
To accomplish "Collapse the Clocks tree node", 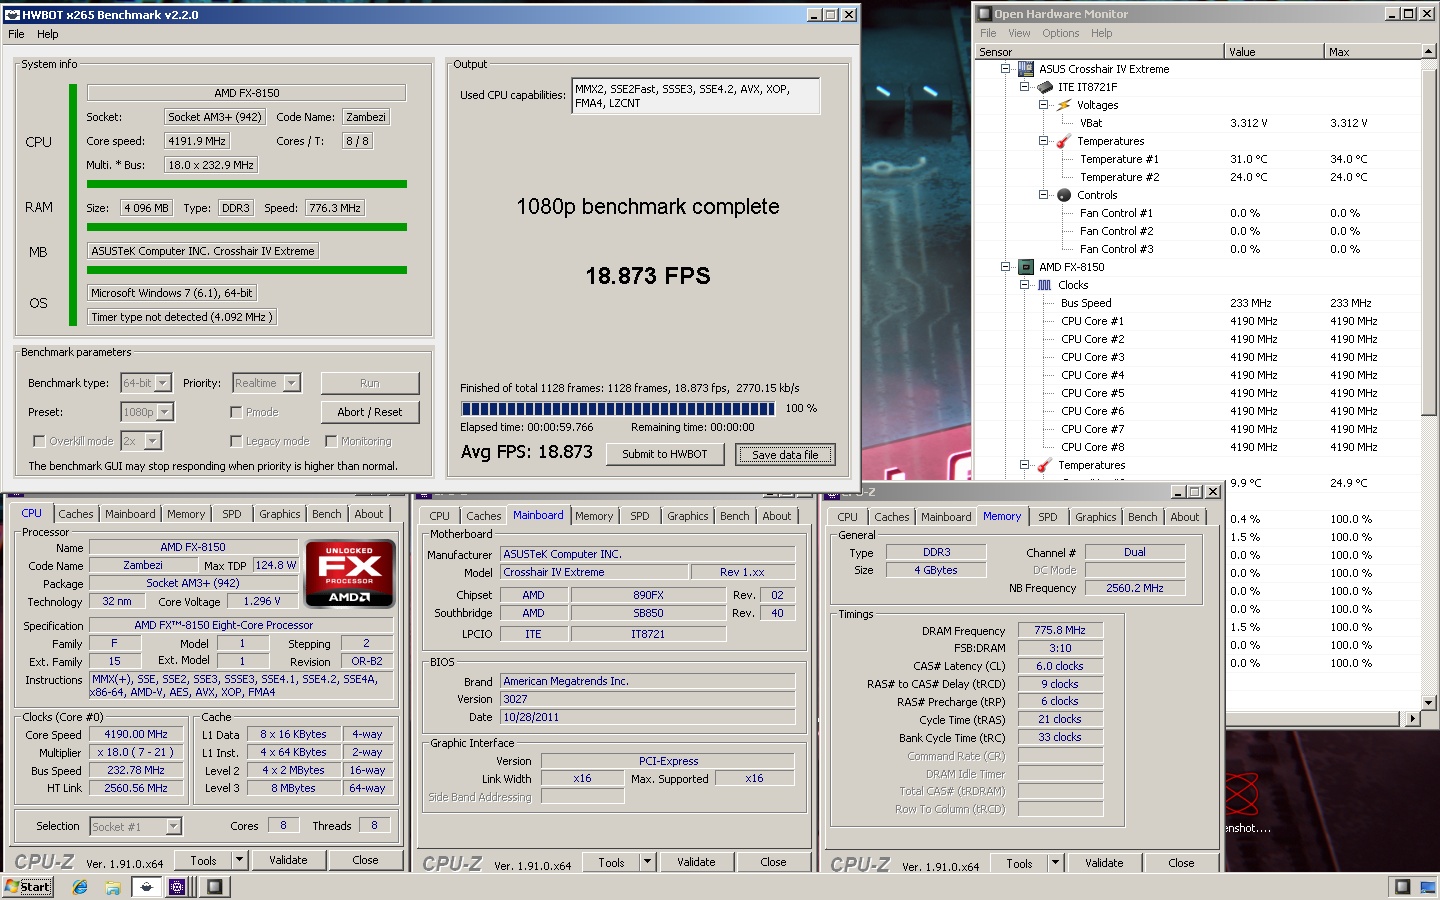I will pos(1025,285).
